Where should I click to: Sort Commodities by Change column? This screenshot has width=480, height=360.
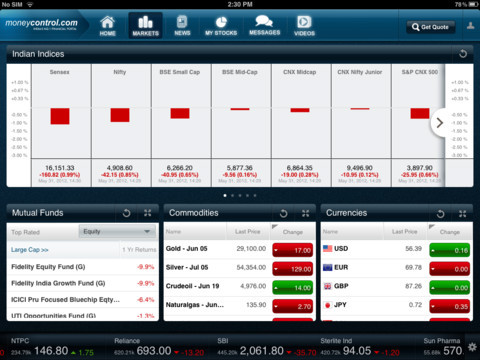click(x=293, y=232)
